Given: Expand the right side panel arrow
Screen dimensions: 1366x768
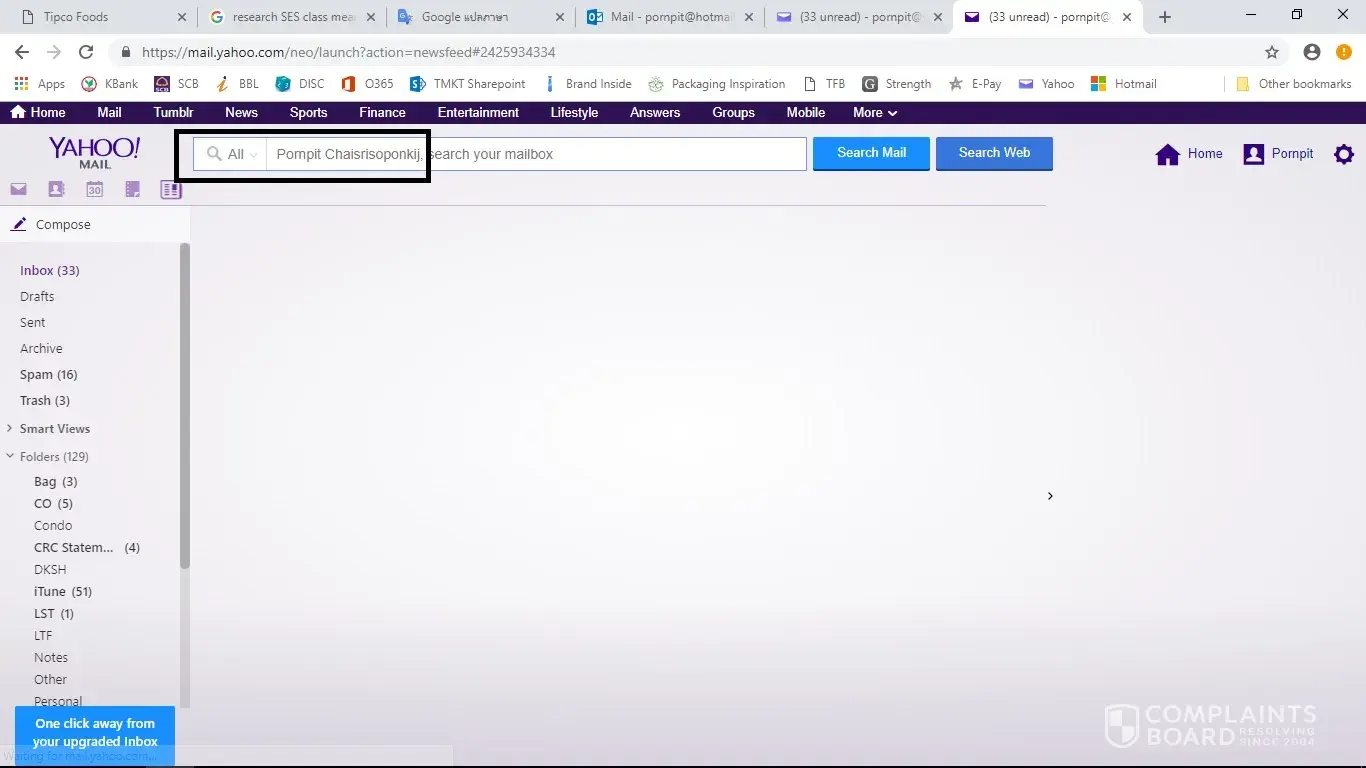Looking at the screenshot, I should coord(1050,496).
